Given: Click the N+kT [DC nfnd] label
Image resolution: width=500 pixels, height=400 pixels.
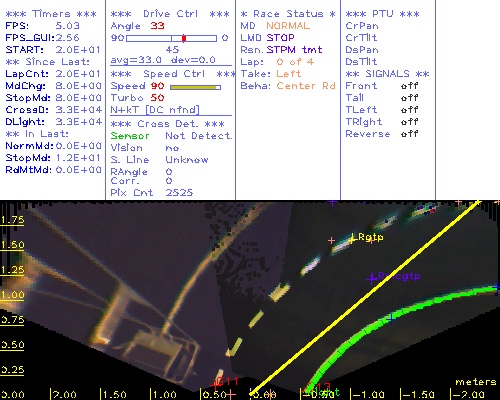Looking at the screenshot, I should 155,110.
